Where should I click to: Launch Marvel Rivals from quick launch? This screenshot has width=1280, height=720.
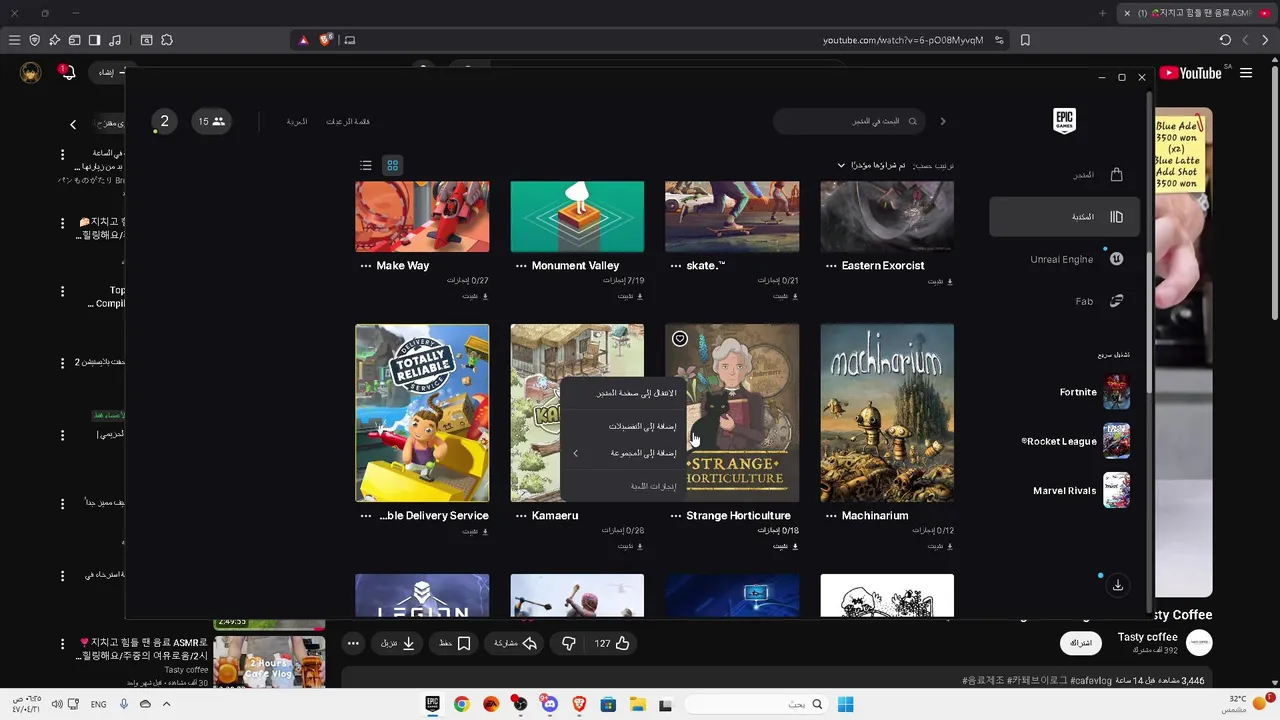click(x=1081, y=491)
